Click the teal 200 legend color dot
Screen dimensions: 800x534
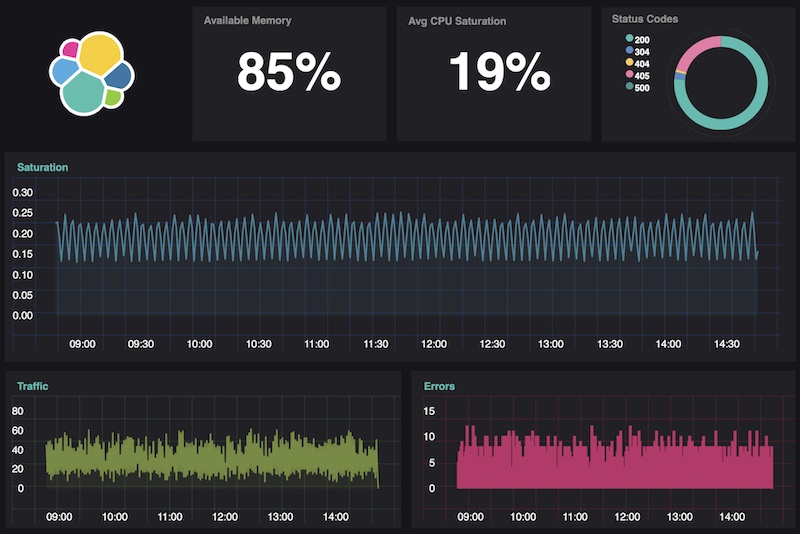coord(628,39)
